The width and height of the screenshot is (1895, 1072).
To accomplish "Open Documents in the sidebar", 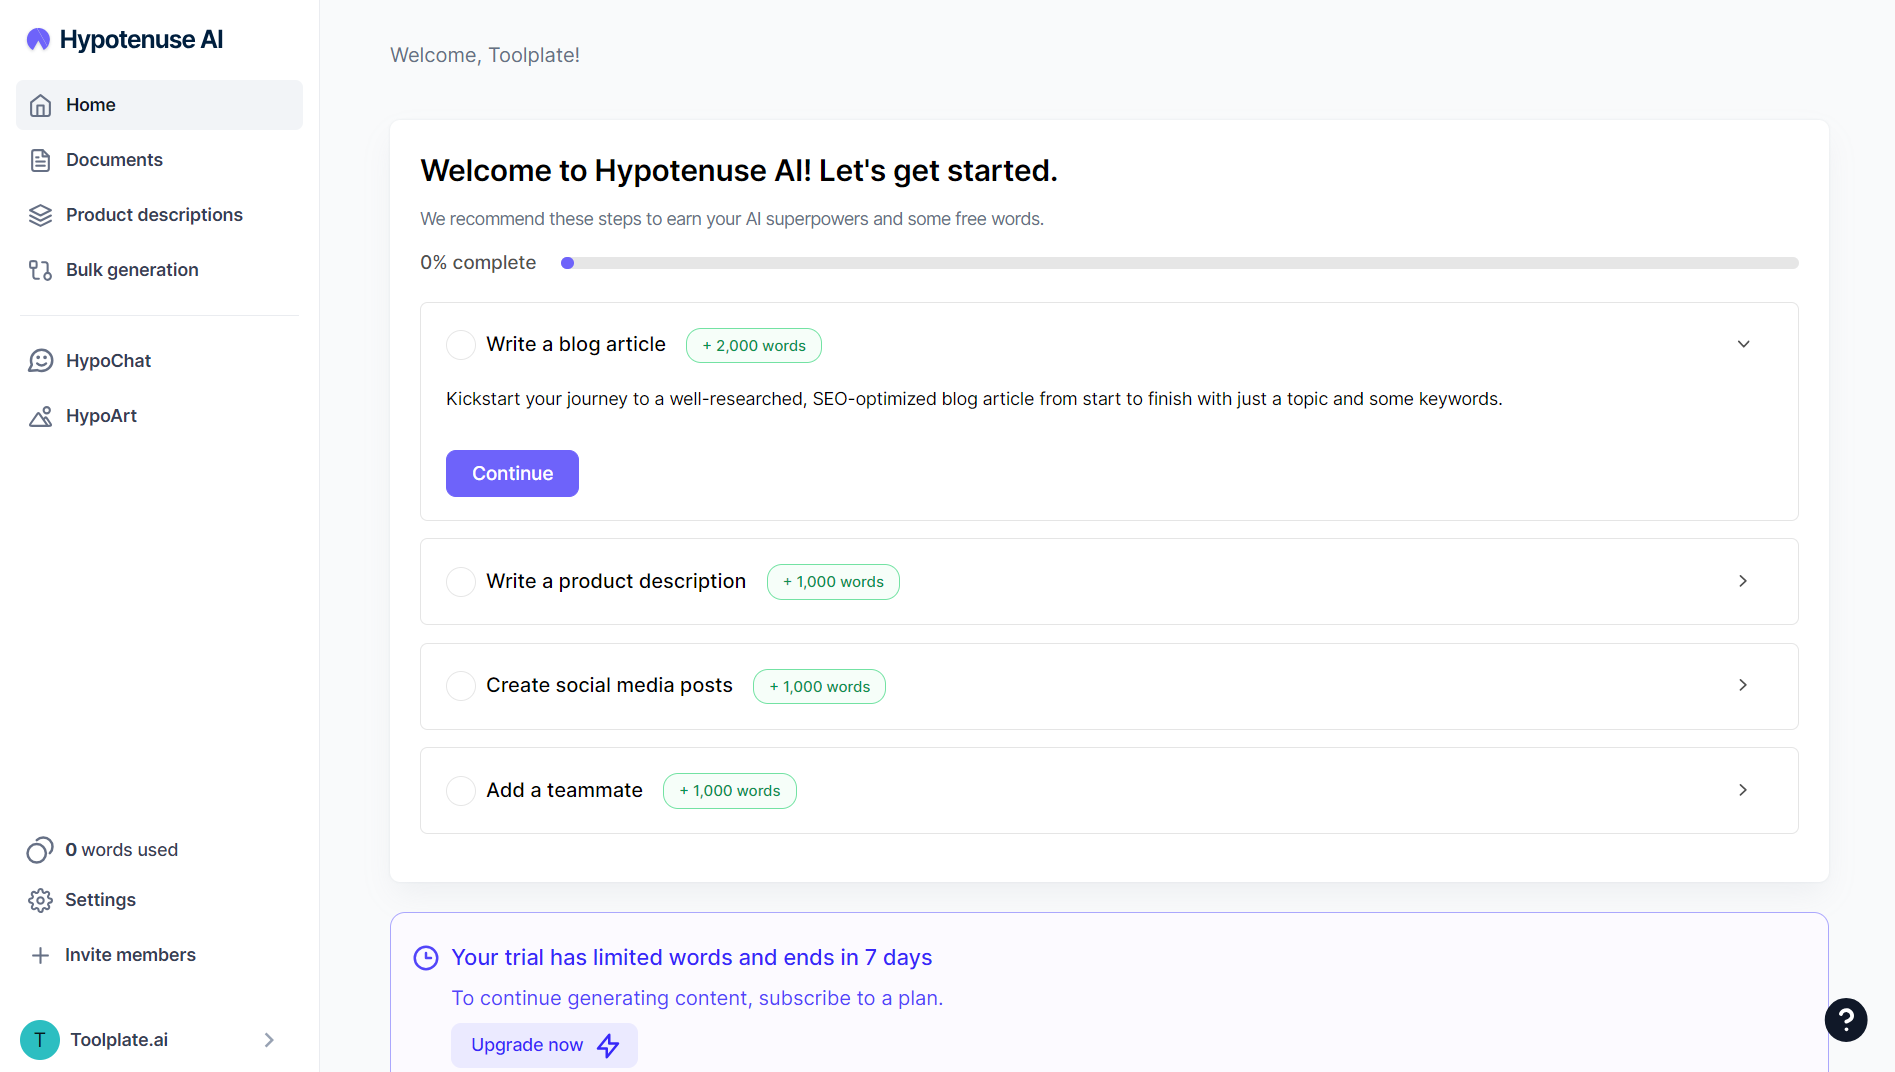I will point(159,160).
